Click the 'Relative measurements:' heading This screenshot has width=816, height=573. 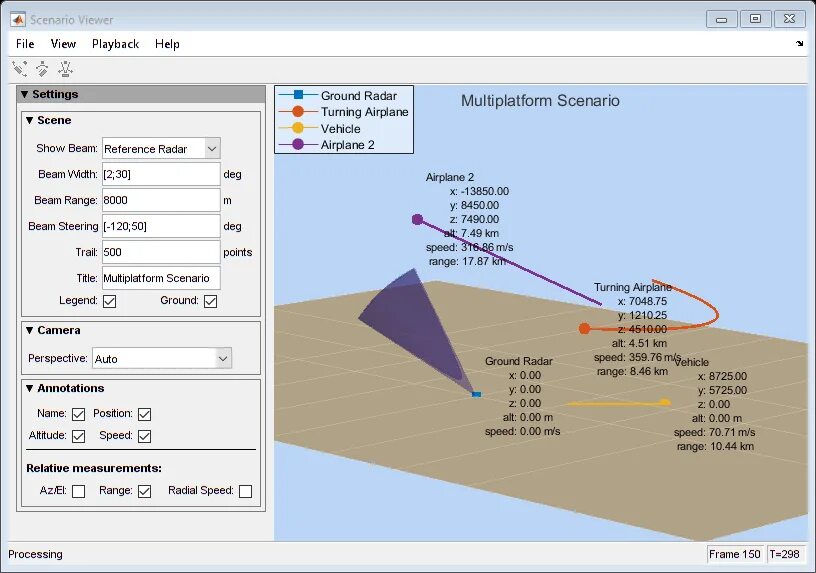pyautogui.click(x=94, y=468)
